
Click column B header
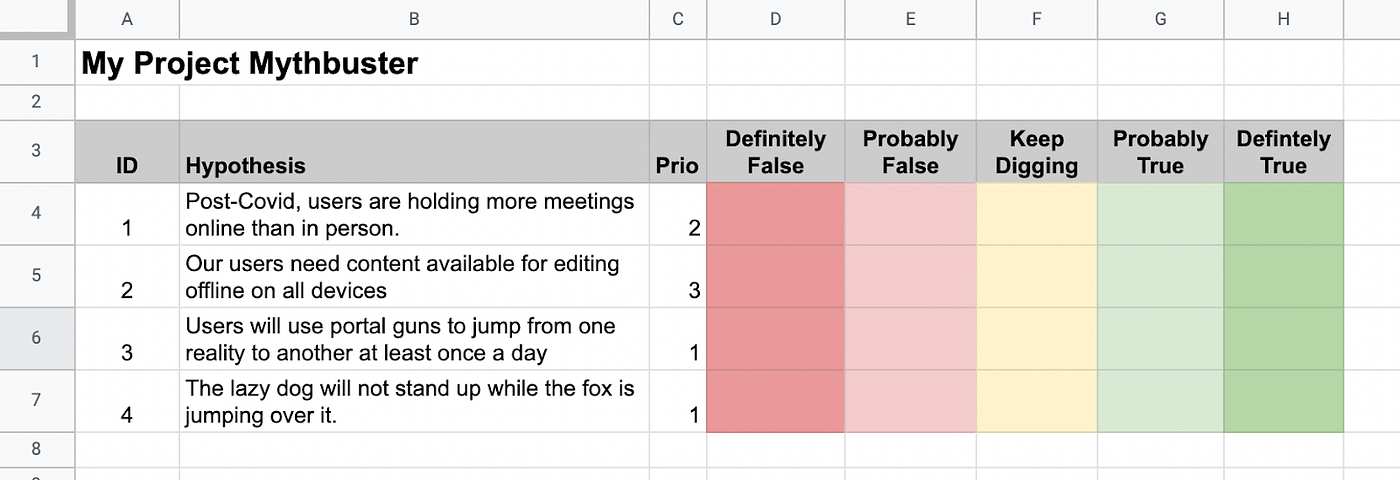click(x=414, y=19)
